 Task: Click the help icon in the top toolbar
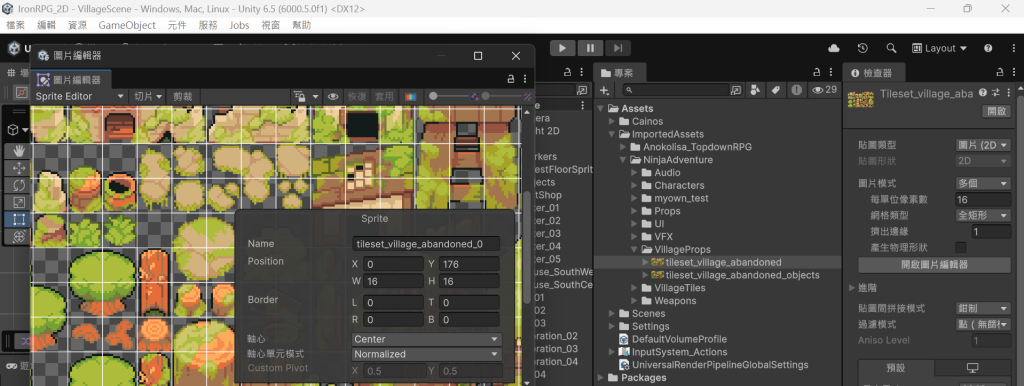(x=988, y=48)
